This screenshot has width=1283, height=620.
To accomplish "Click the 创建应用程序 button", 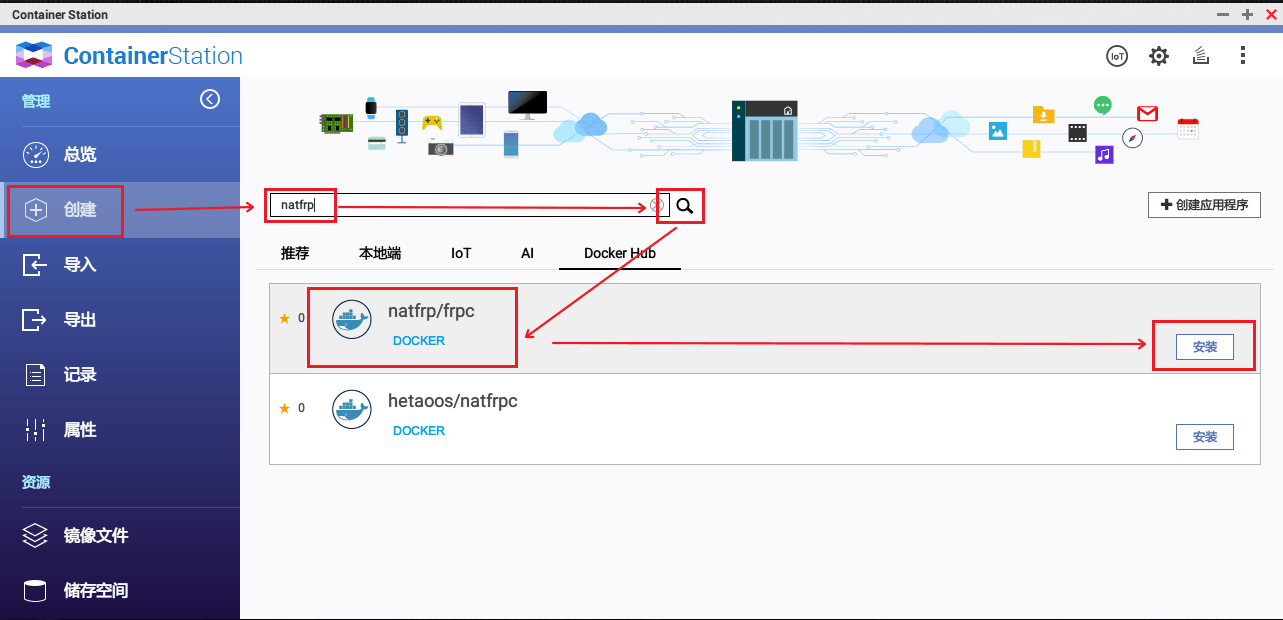I will click(1204, 205).
